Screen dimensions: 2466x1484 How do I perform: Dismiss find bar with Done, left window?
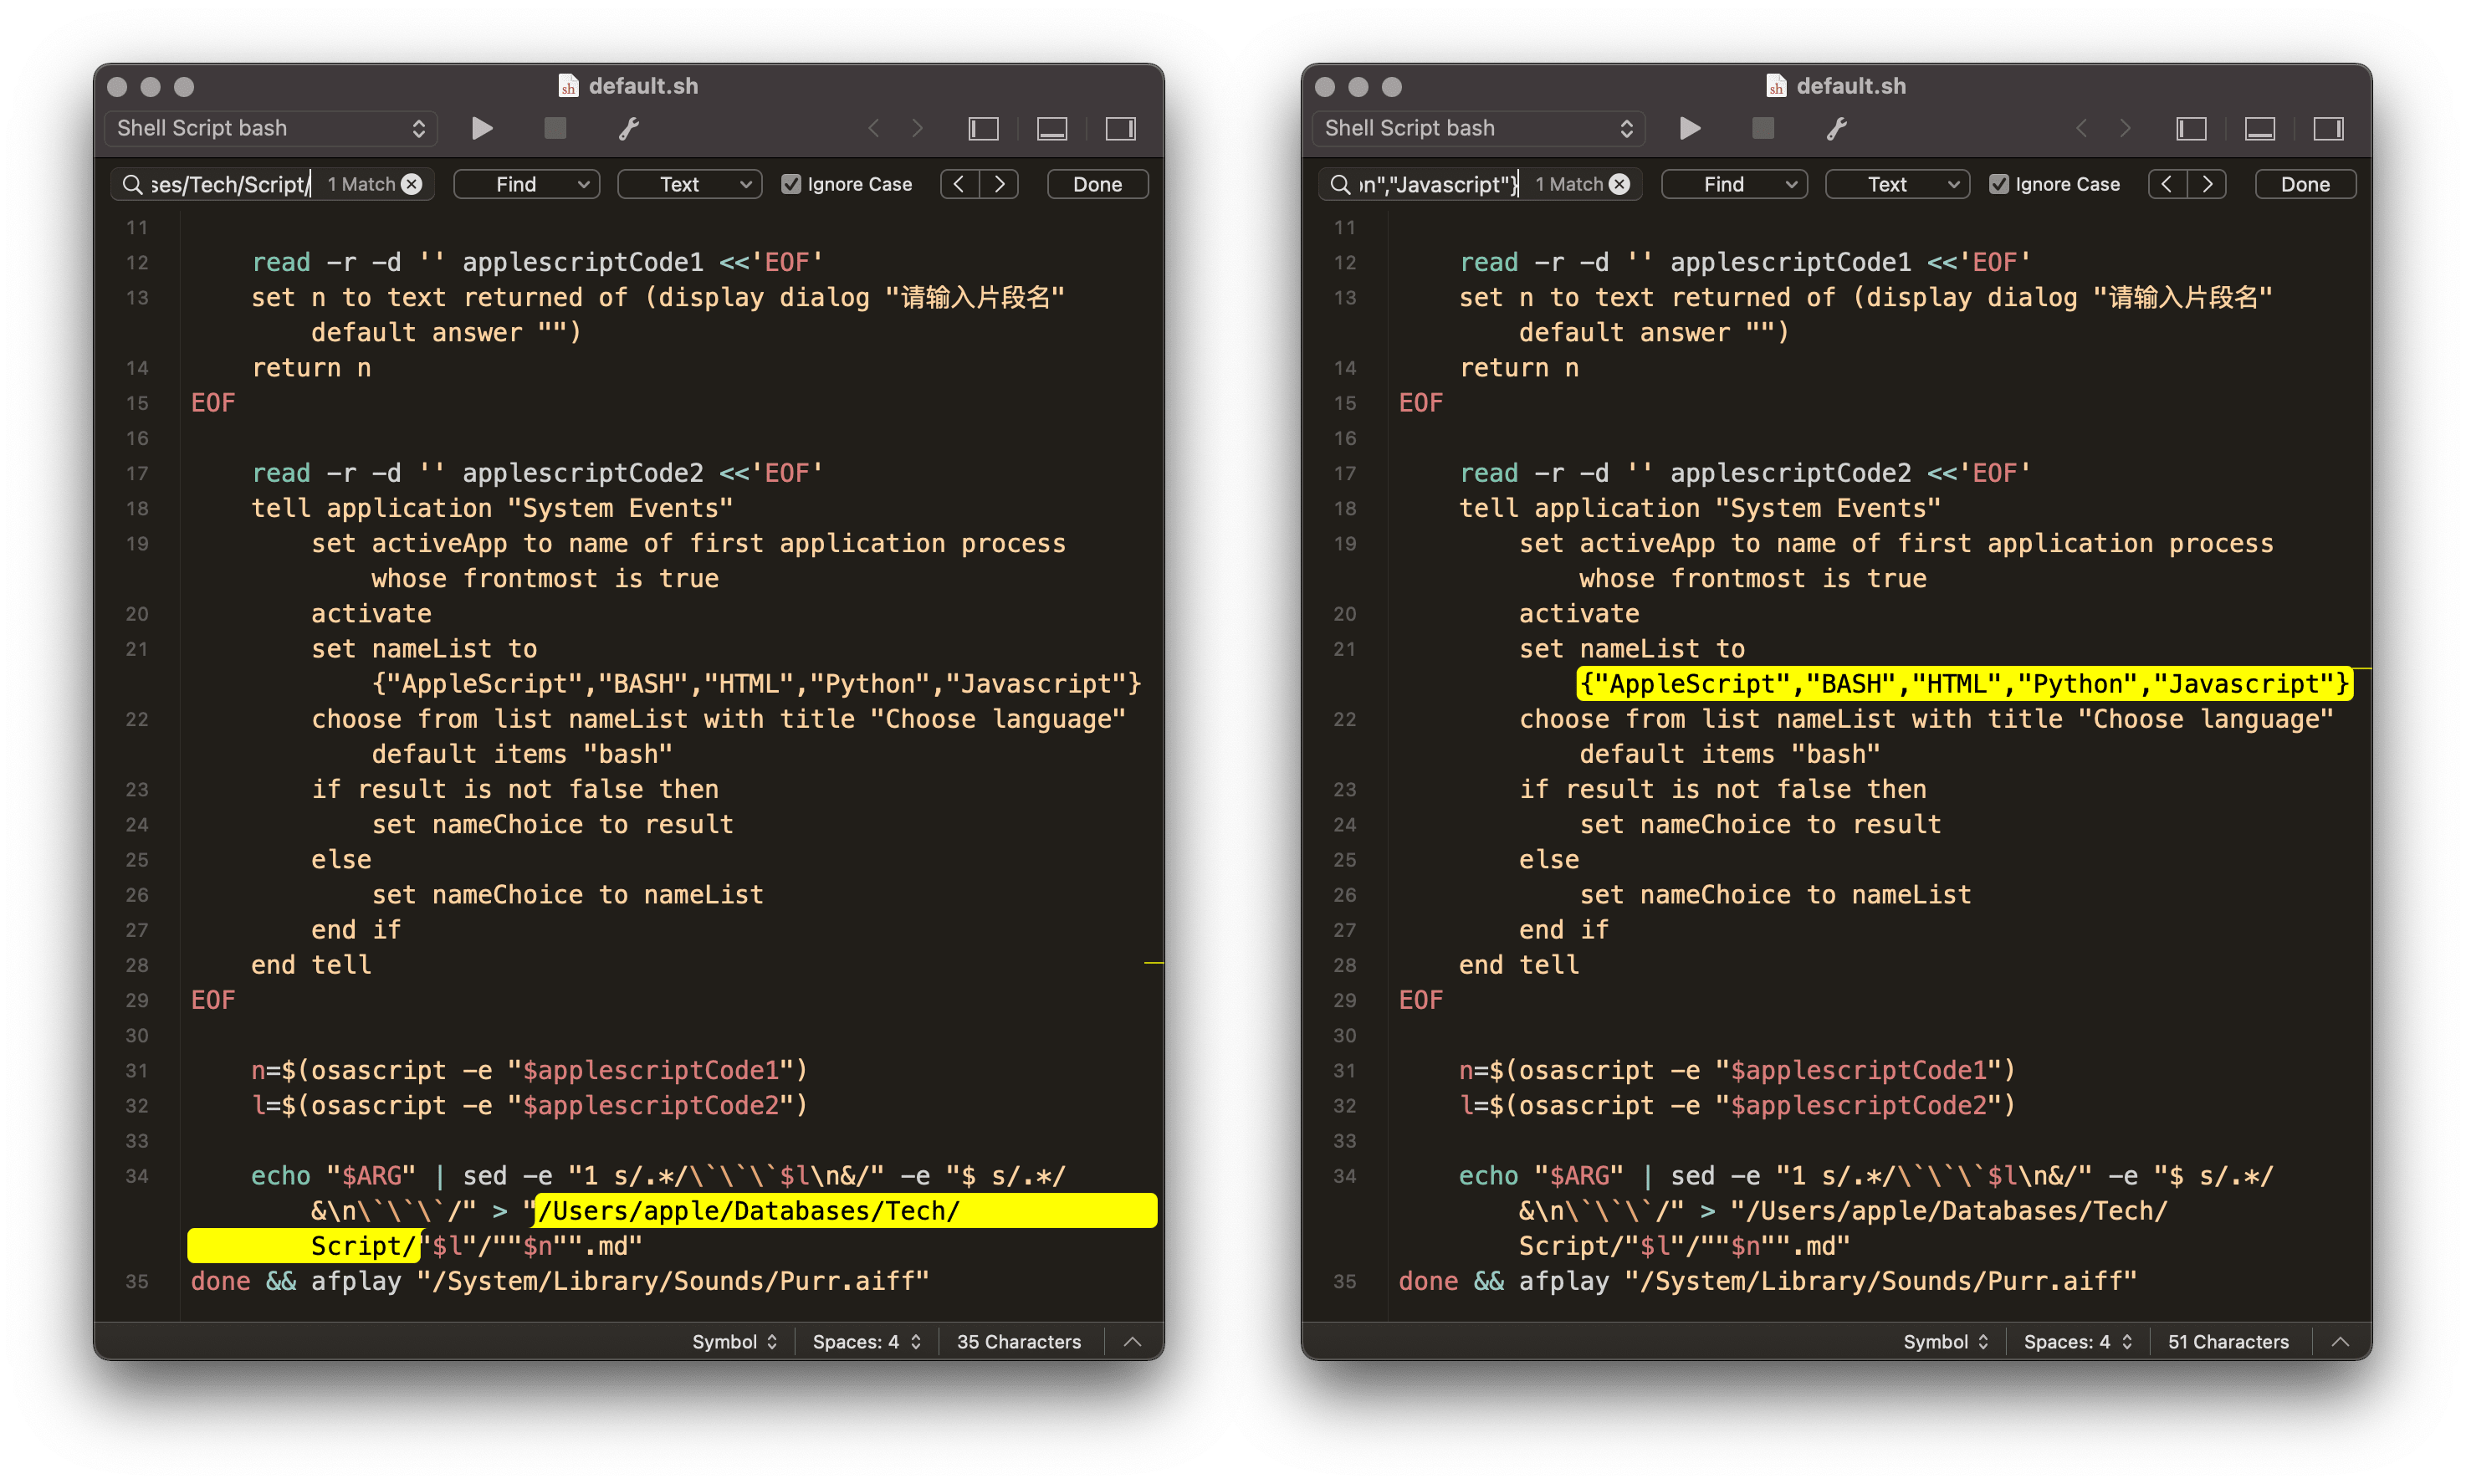click(1097, 184)
